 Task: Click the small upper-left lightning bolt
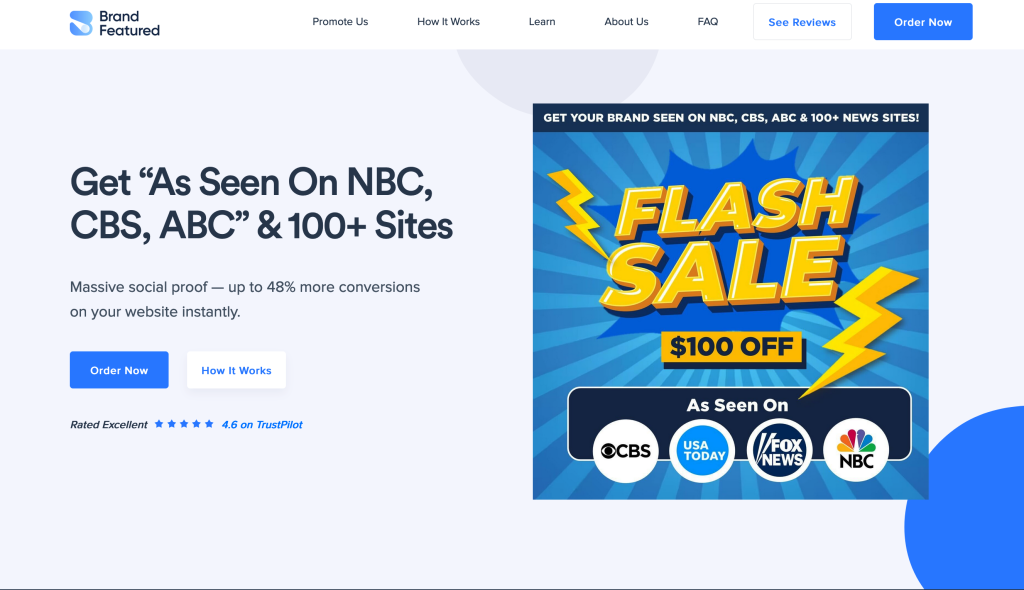tap(576, 208)
